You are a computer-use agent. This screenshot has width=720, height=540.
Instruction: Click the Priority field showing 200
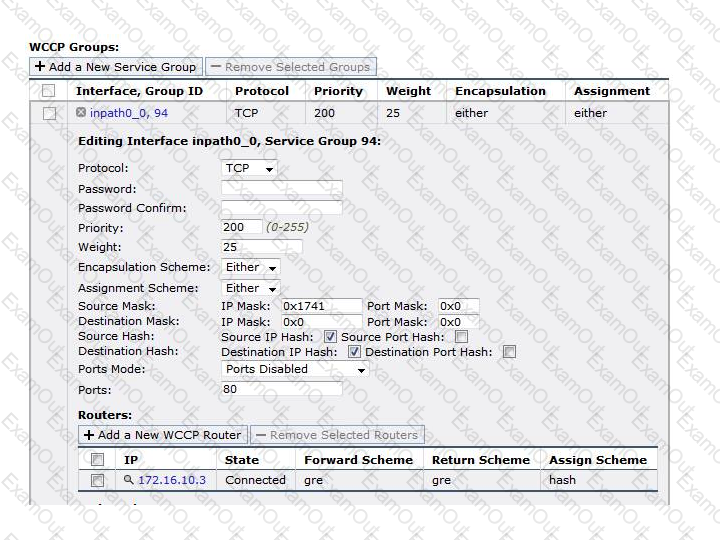point(242,227)
